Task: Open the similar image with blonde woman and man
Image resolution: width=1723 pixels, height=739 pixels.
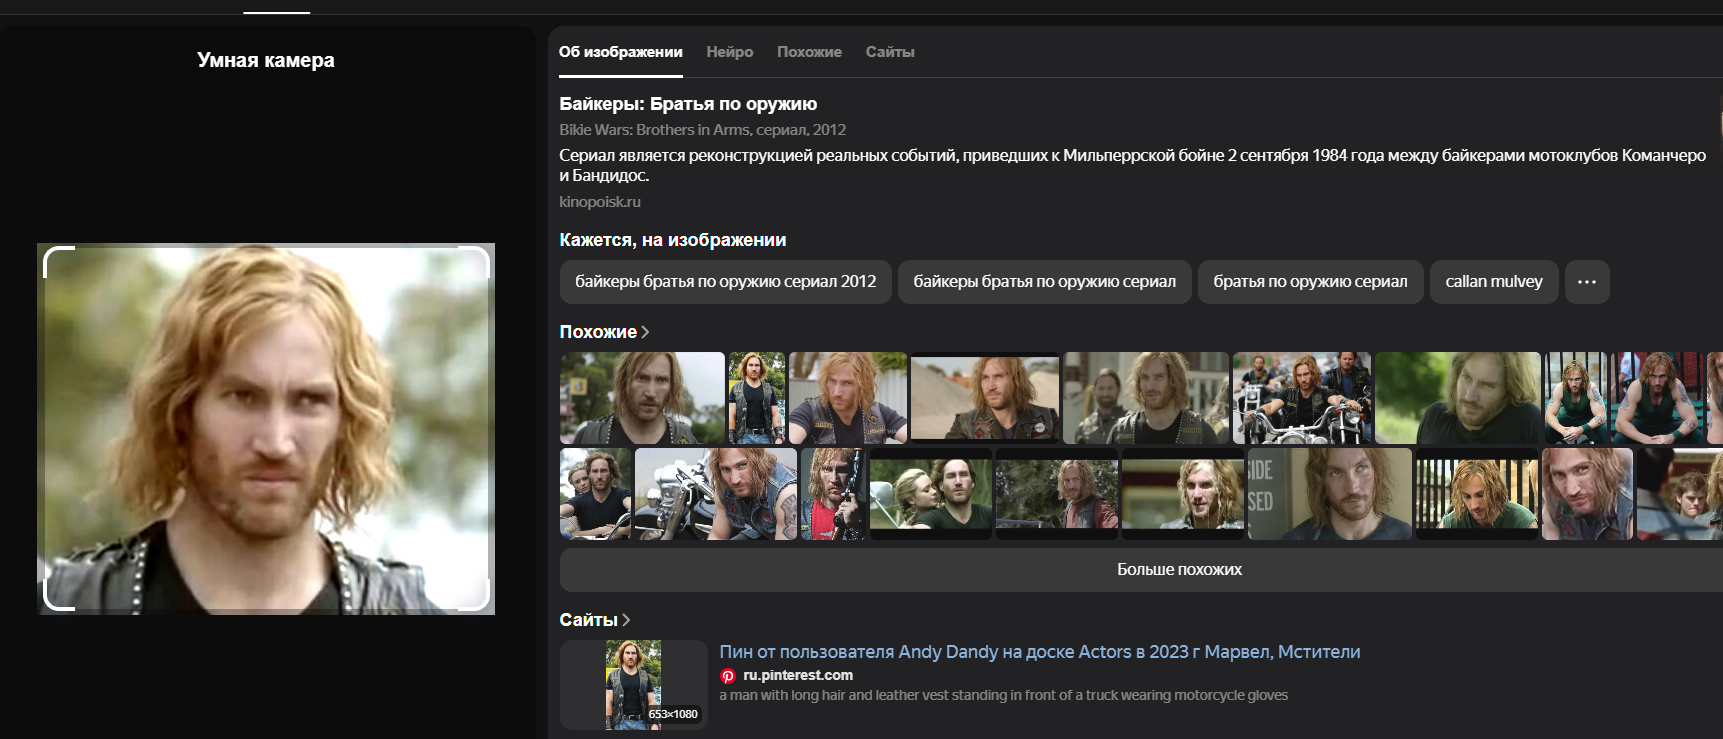Action: click(x=931, y=494)
